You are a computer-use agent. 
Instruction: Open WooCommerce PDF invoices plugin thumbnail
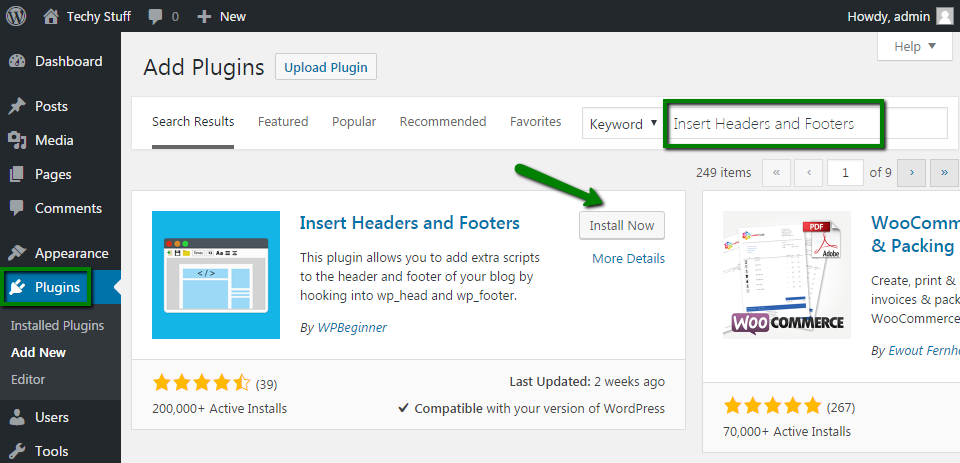[787, 275]
